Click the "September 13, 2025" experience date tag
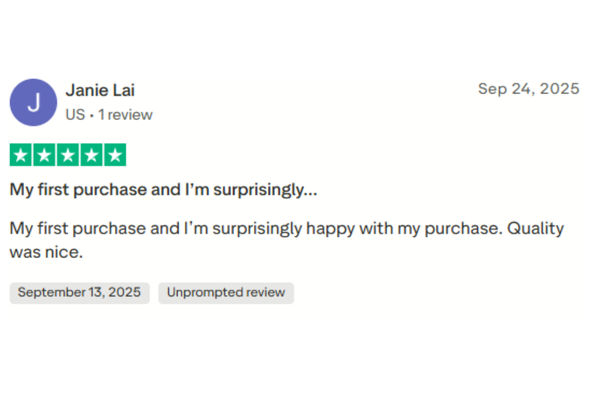 79,293
